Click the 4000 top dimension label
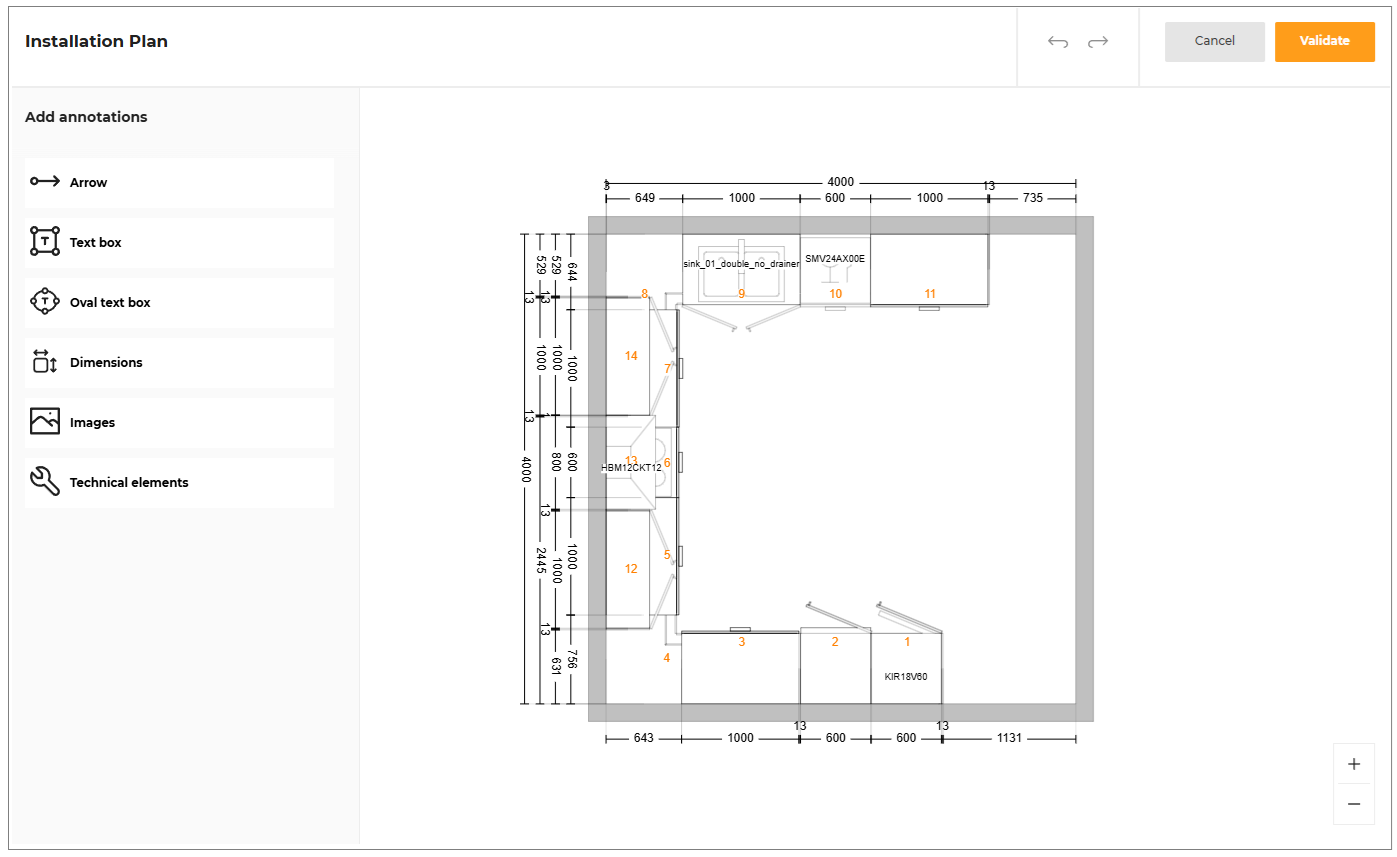The width and height of the screenshot is (1397, 857). coord(841,182)
